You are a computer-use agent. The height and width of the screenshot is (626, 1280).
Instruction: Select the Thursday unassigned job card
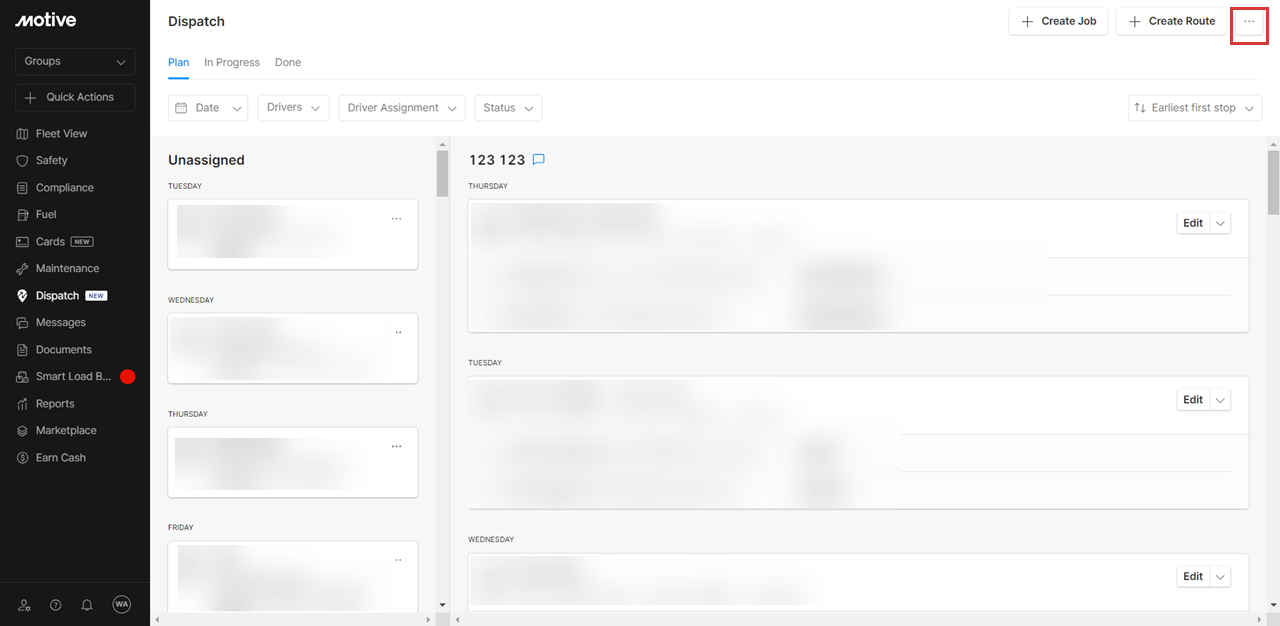point(292,462)
